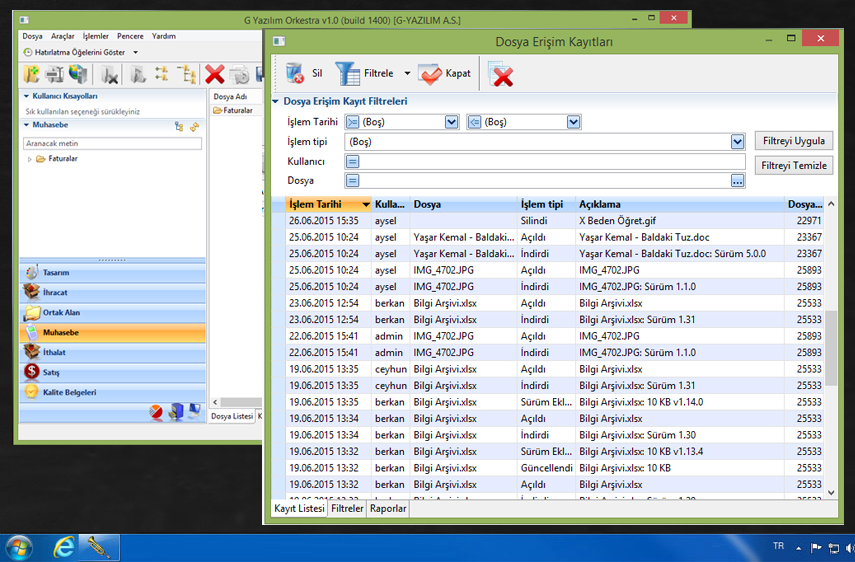Open the first İşlem Tarihi date dropdown
The width and height of the screenshot is (855, 562).
click(451, 122)
